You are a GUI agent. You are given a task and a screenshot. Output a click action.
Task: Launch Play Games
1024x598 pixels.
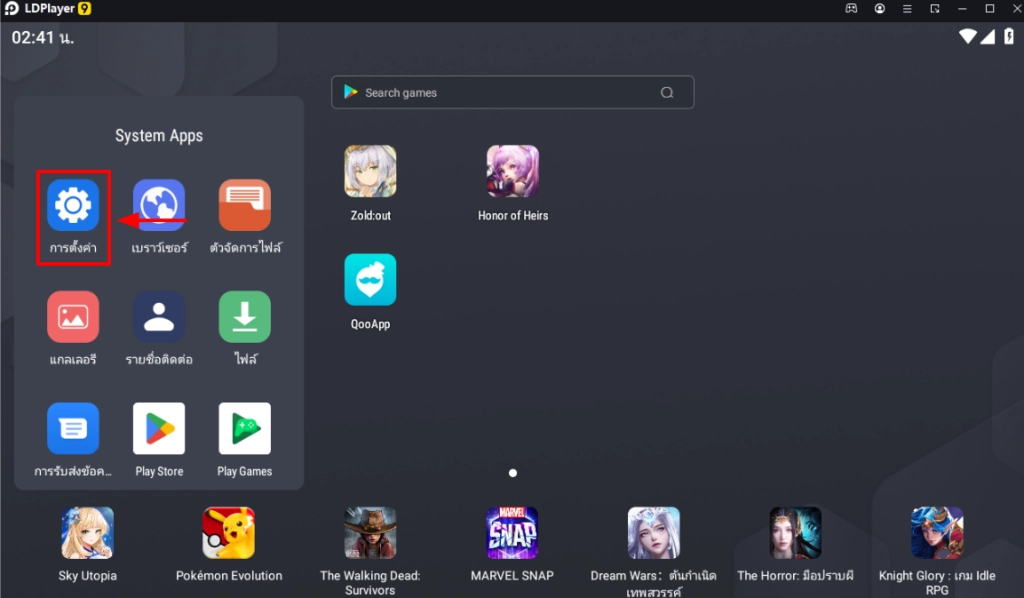tap(245, 428)
